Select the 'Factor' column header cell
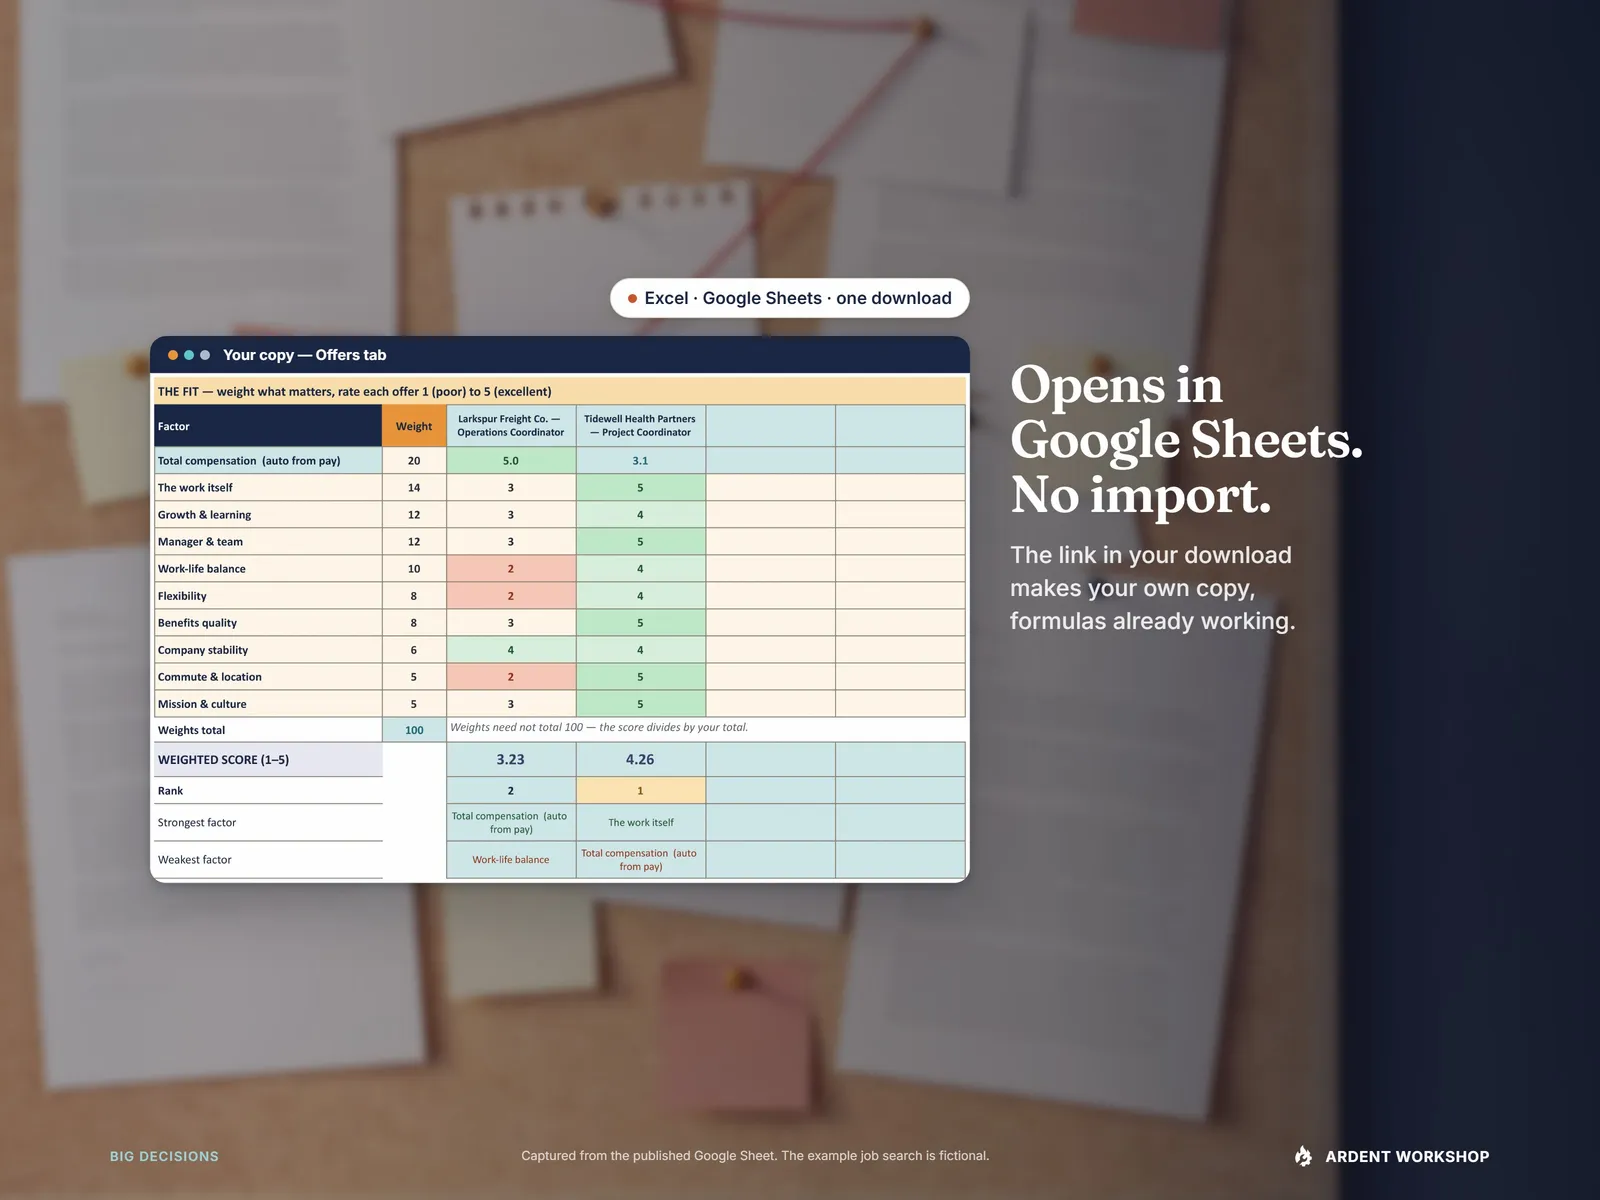Viewport: 1600px width, 1200px height. point(268,426)
